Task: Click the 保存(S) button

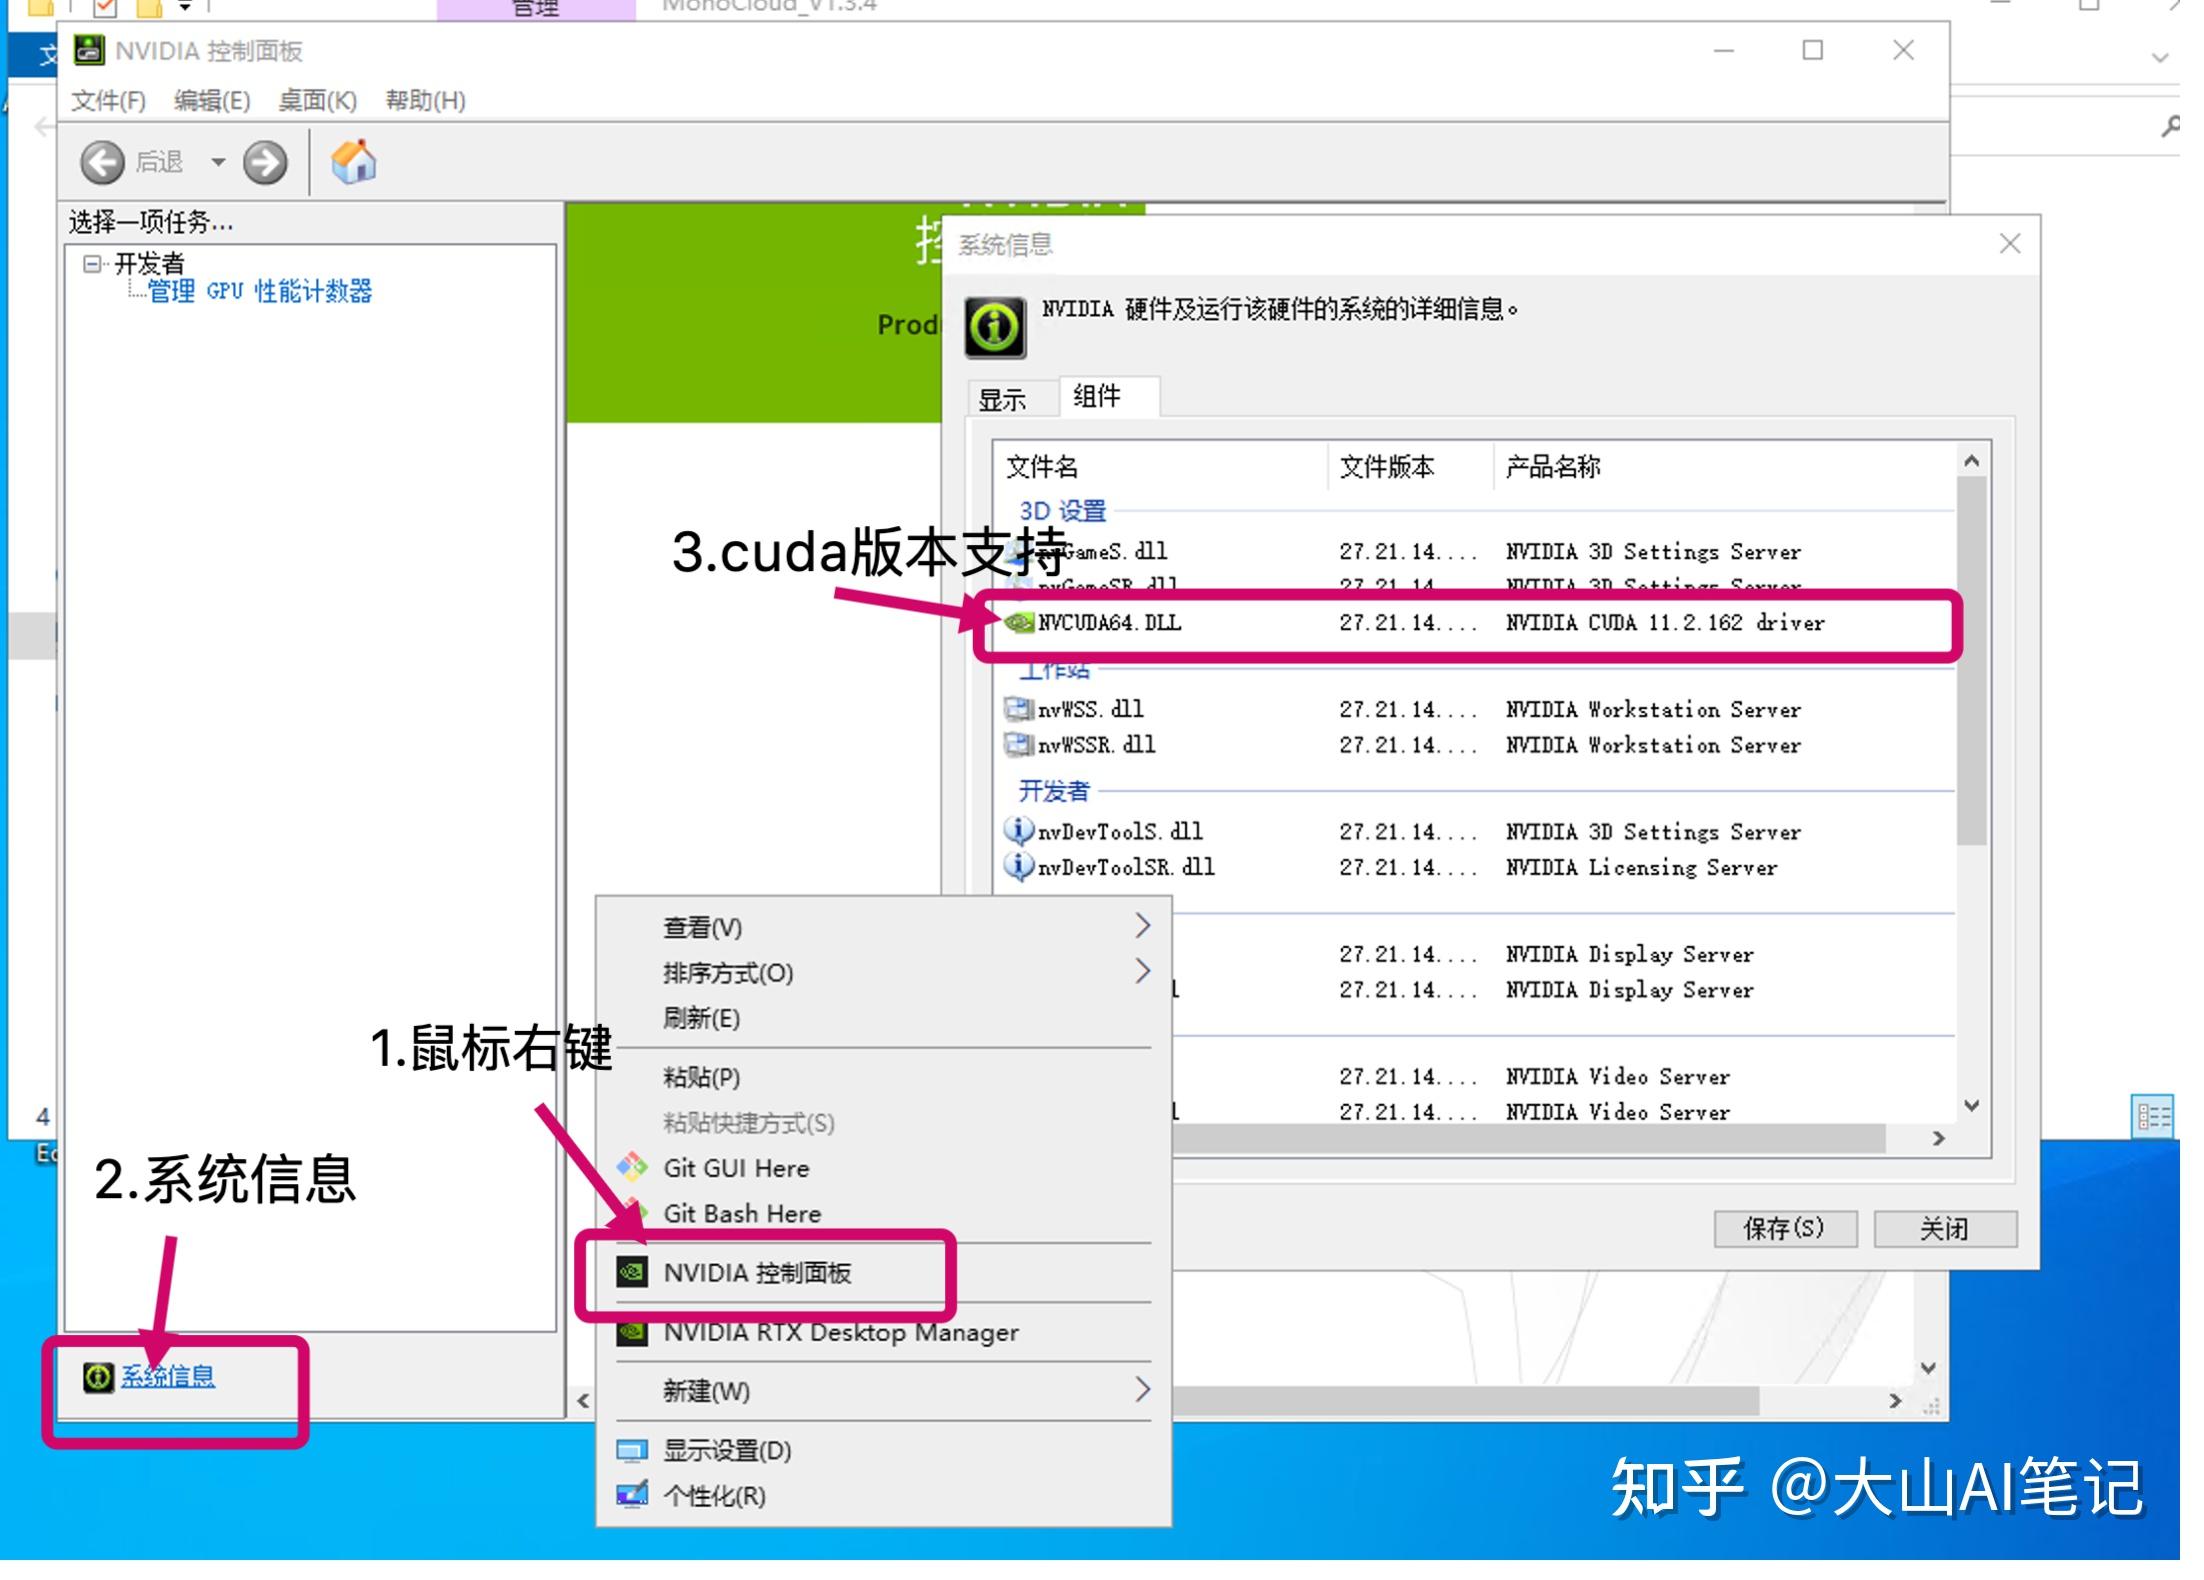Action: pyautogui.click(x=1787, y=1228)
